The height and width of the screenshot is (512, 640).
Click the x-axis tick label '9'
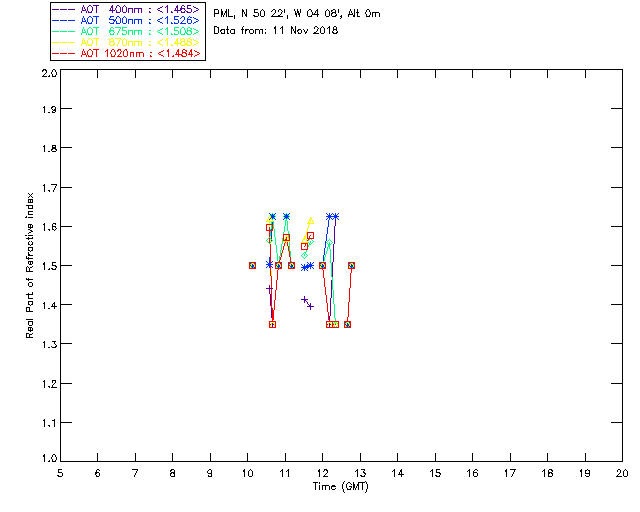(210, 473)
